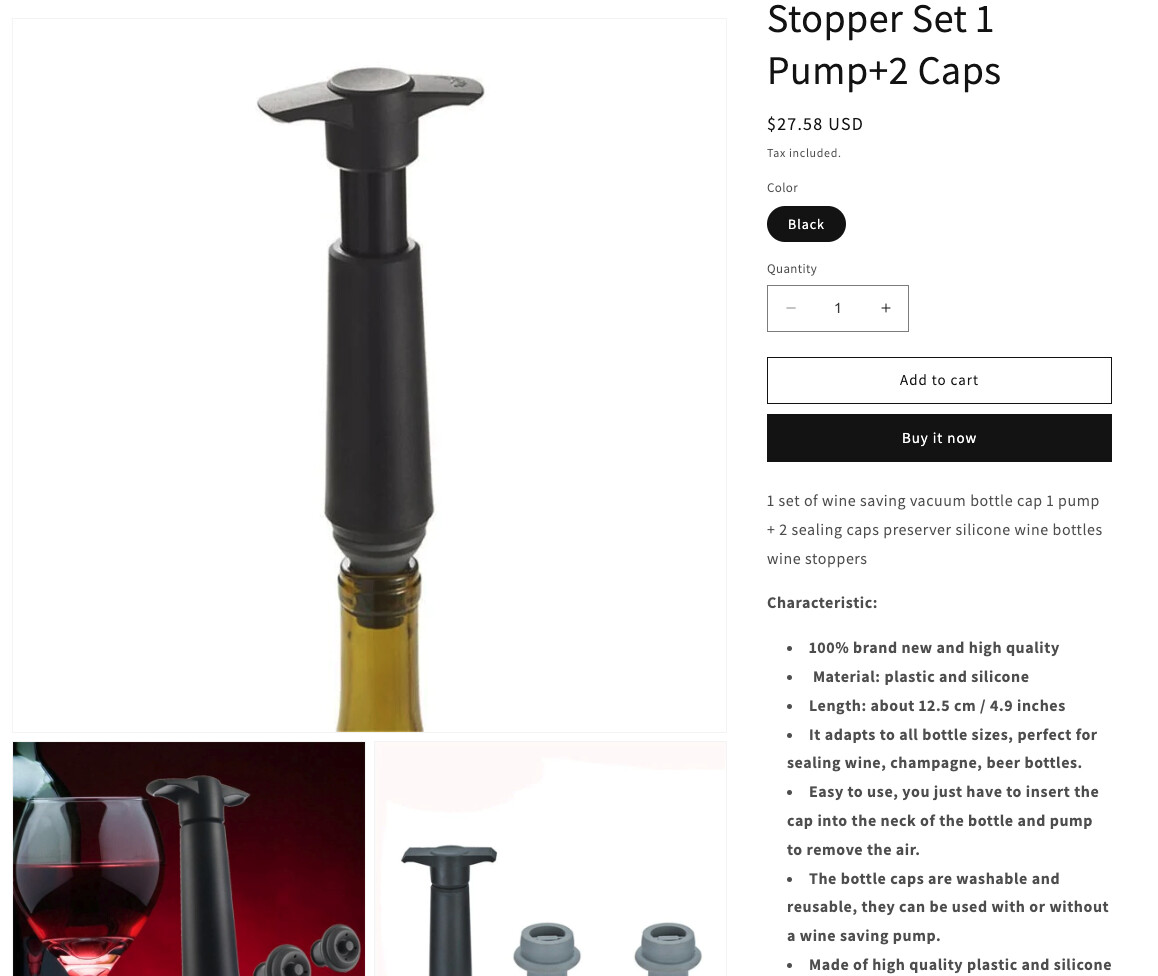Click the Quantity label

coord(792,269)
